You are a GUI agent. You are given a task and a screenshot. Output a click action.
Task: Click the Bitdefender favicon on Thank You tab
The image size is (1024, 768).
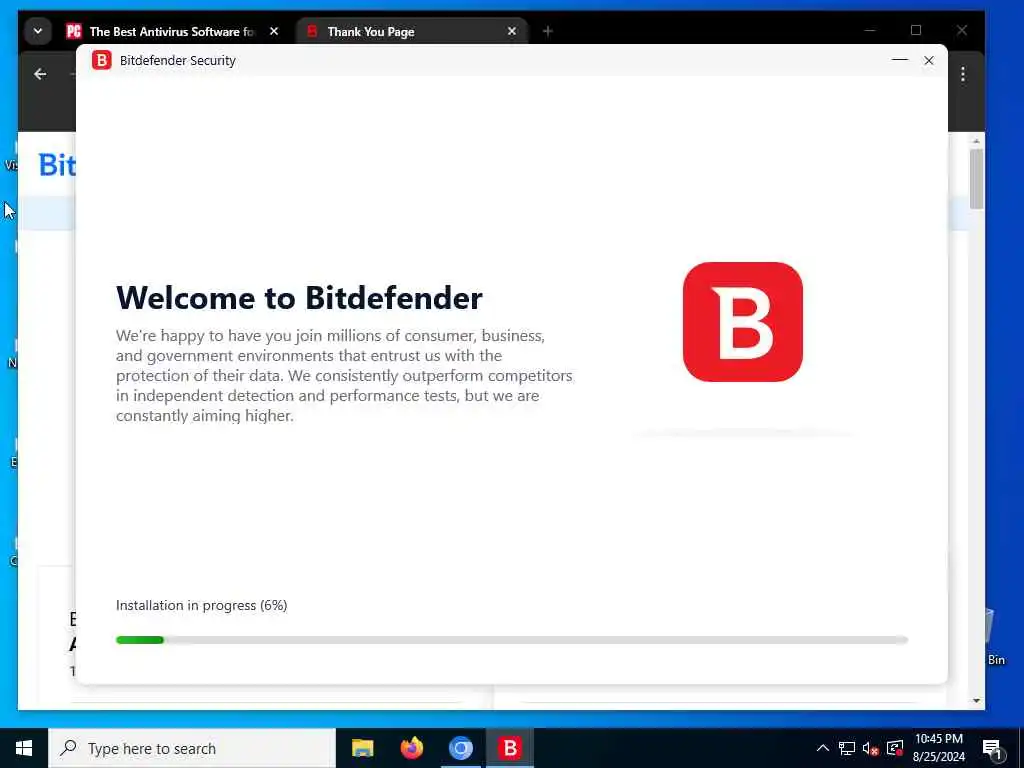point(312,31)
